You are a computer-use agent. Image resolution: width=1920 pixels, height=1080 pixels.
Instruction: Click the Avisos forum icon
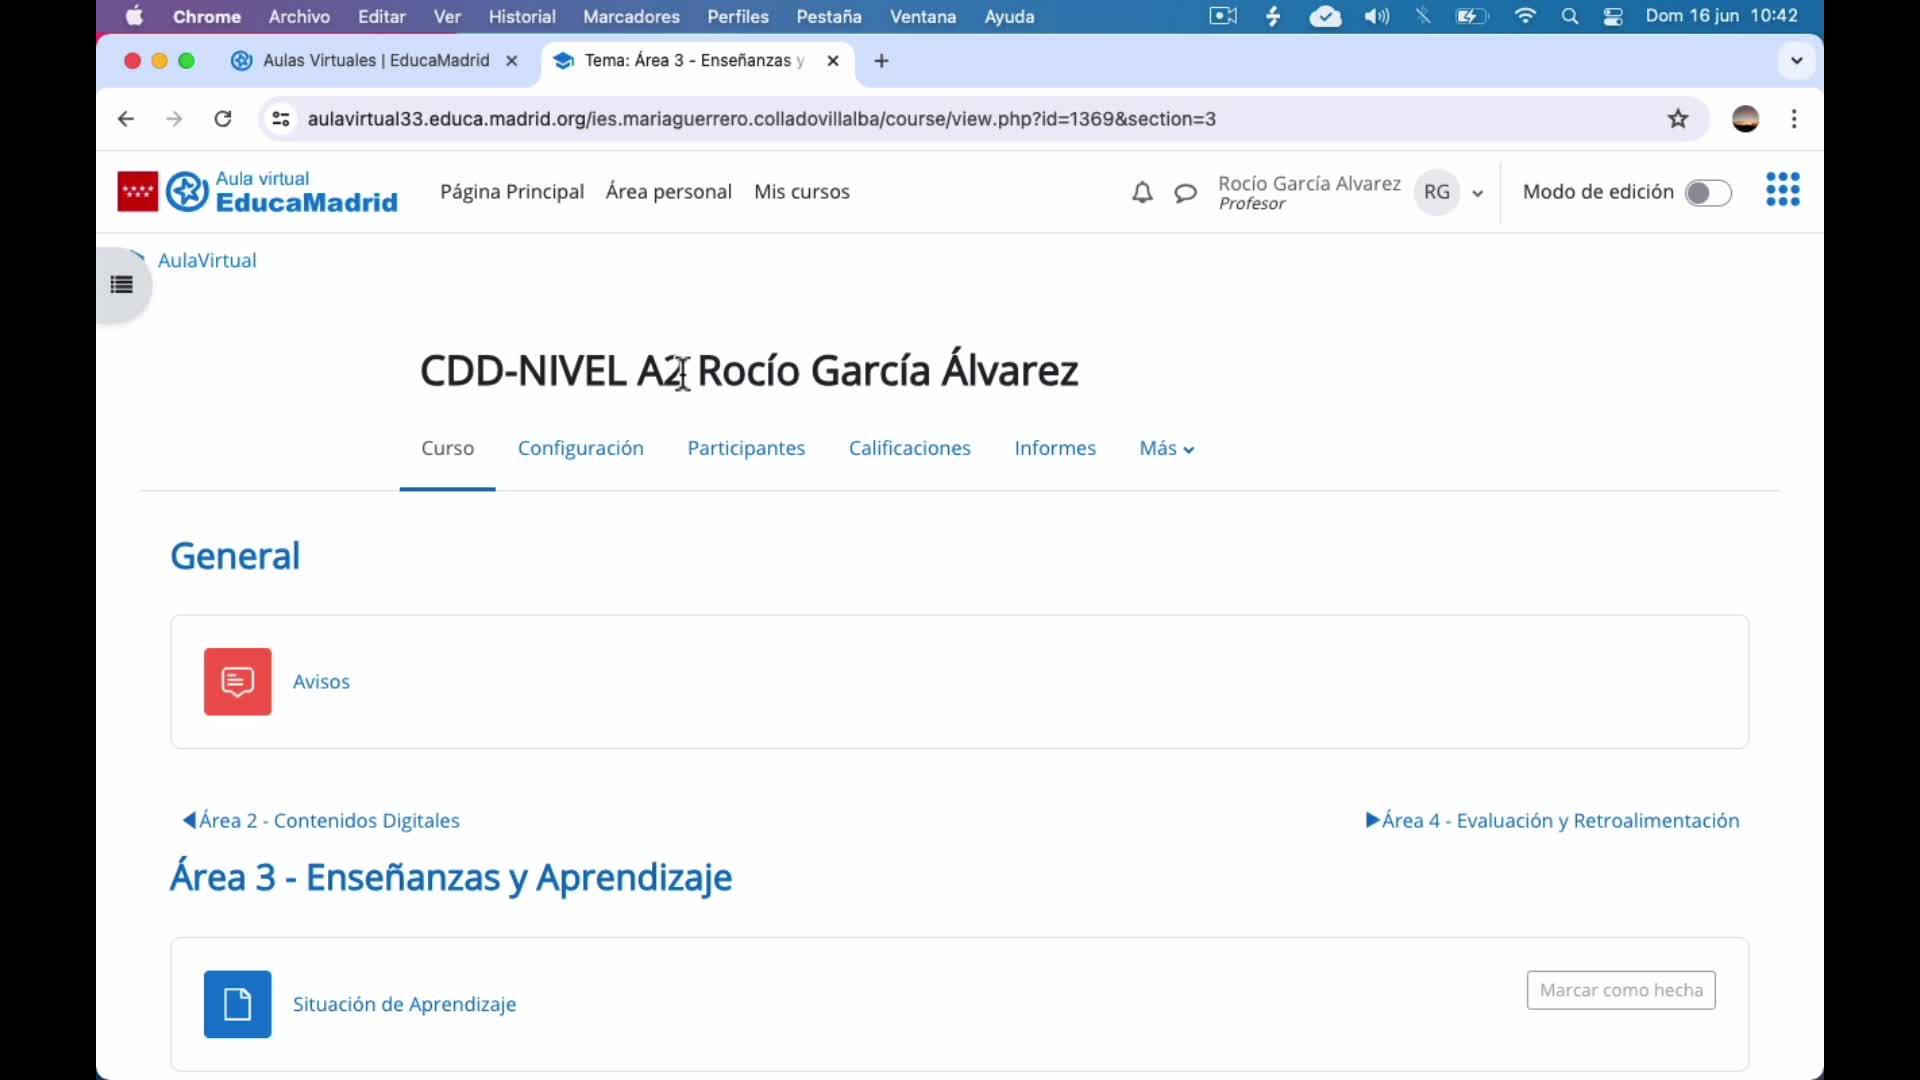pyautogui.click(x=237, y=681)
